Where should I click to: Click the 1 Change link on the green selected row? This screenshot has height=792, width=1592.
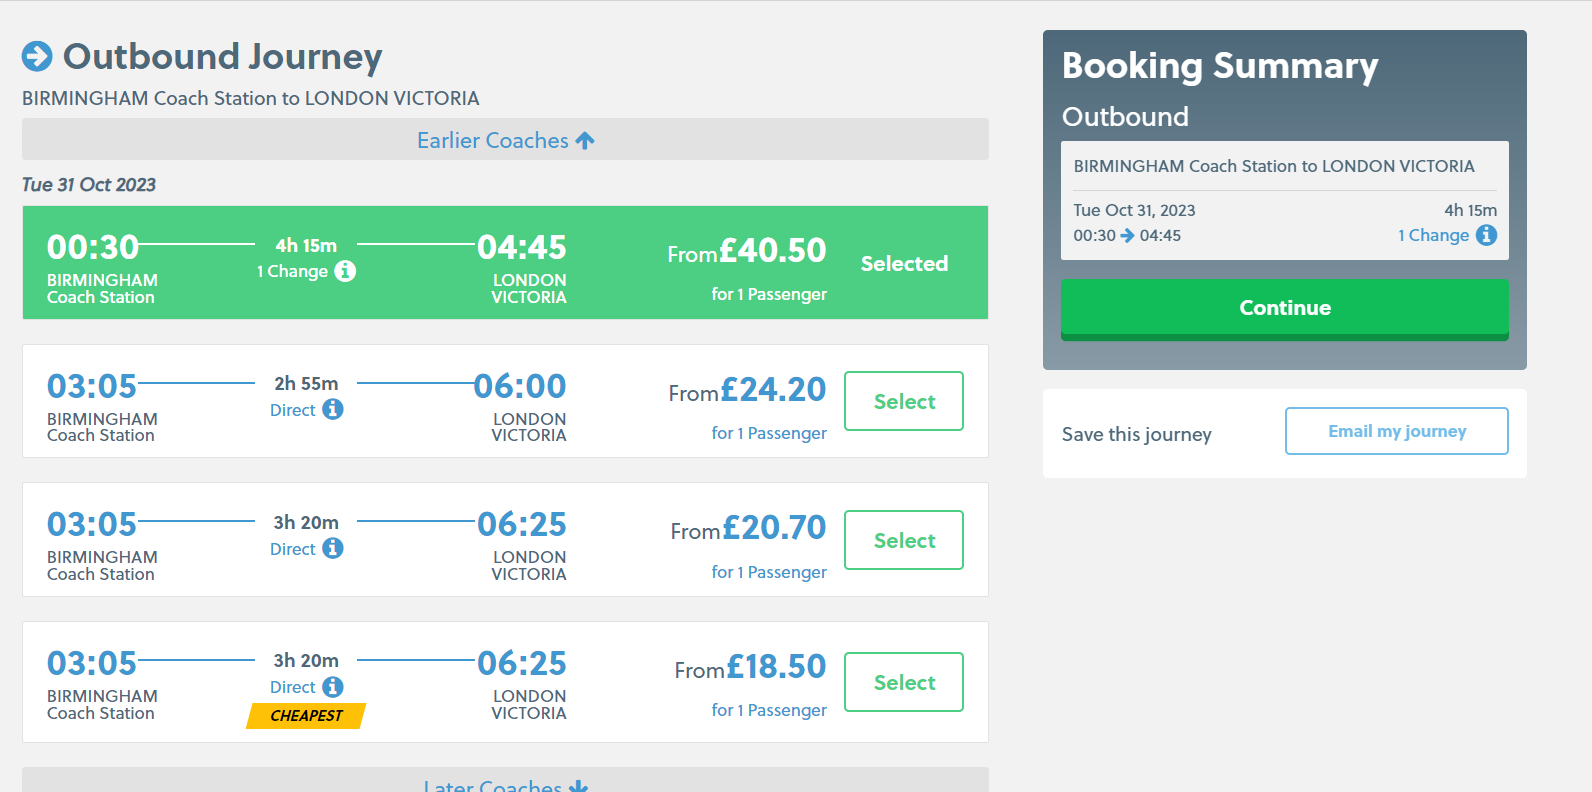(x=292, y=271)
